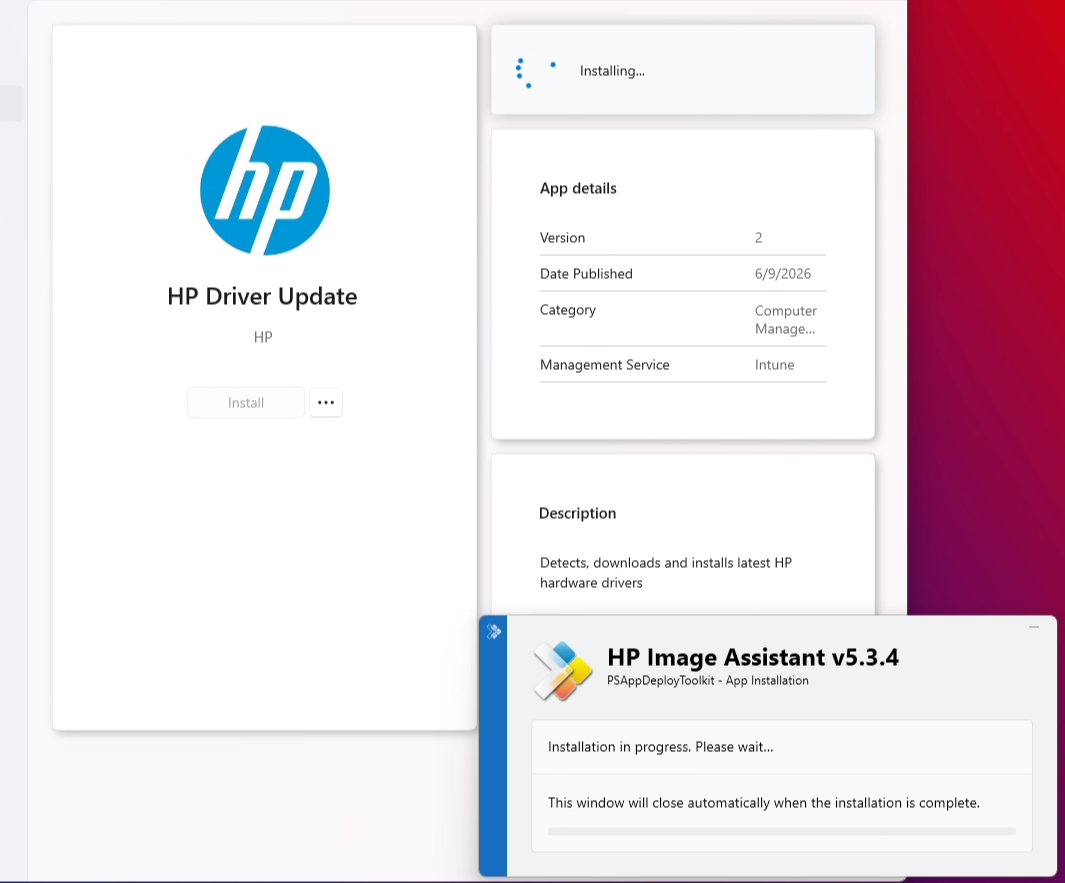
Task: Click the Installing spinner indicator
Action: (x=535, y=73)
